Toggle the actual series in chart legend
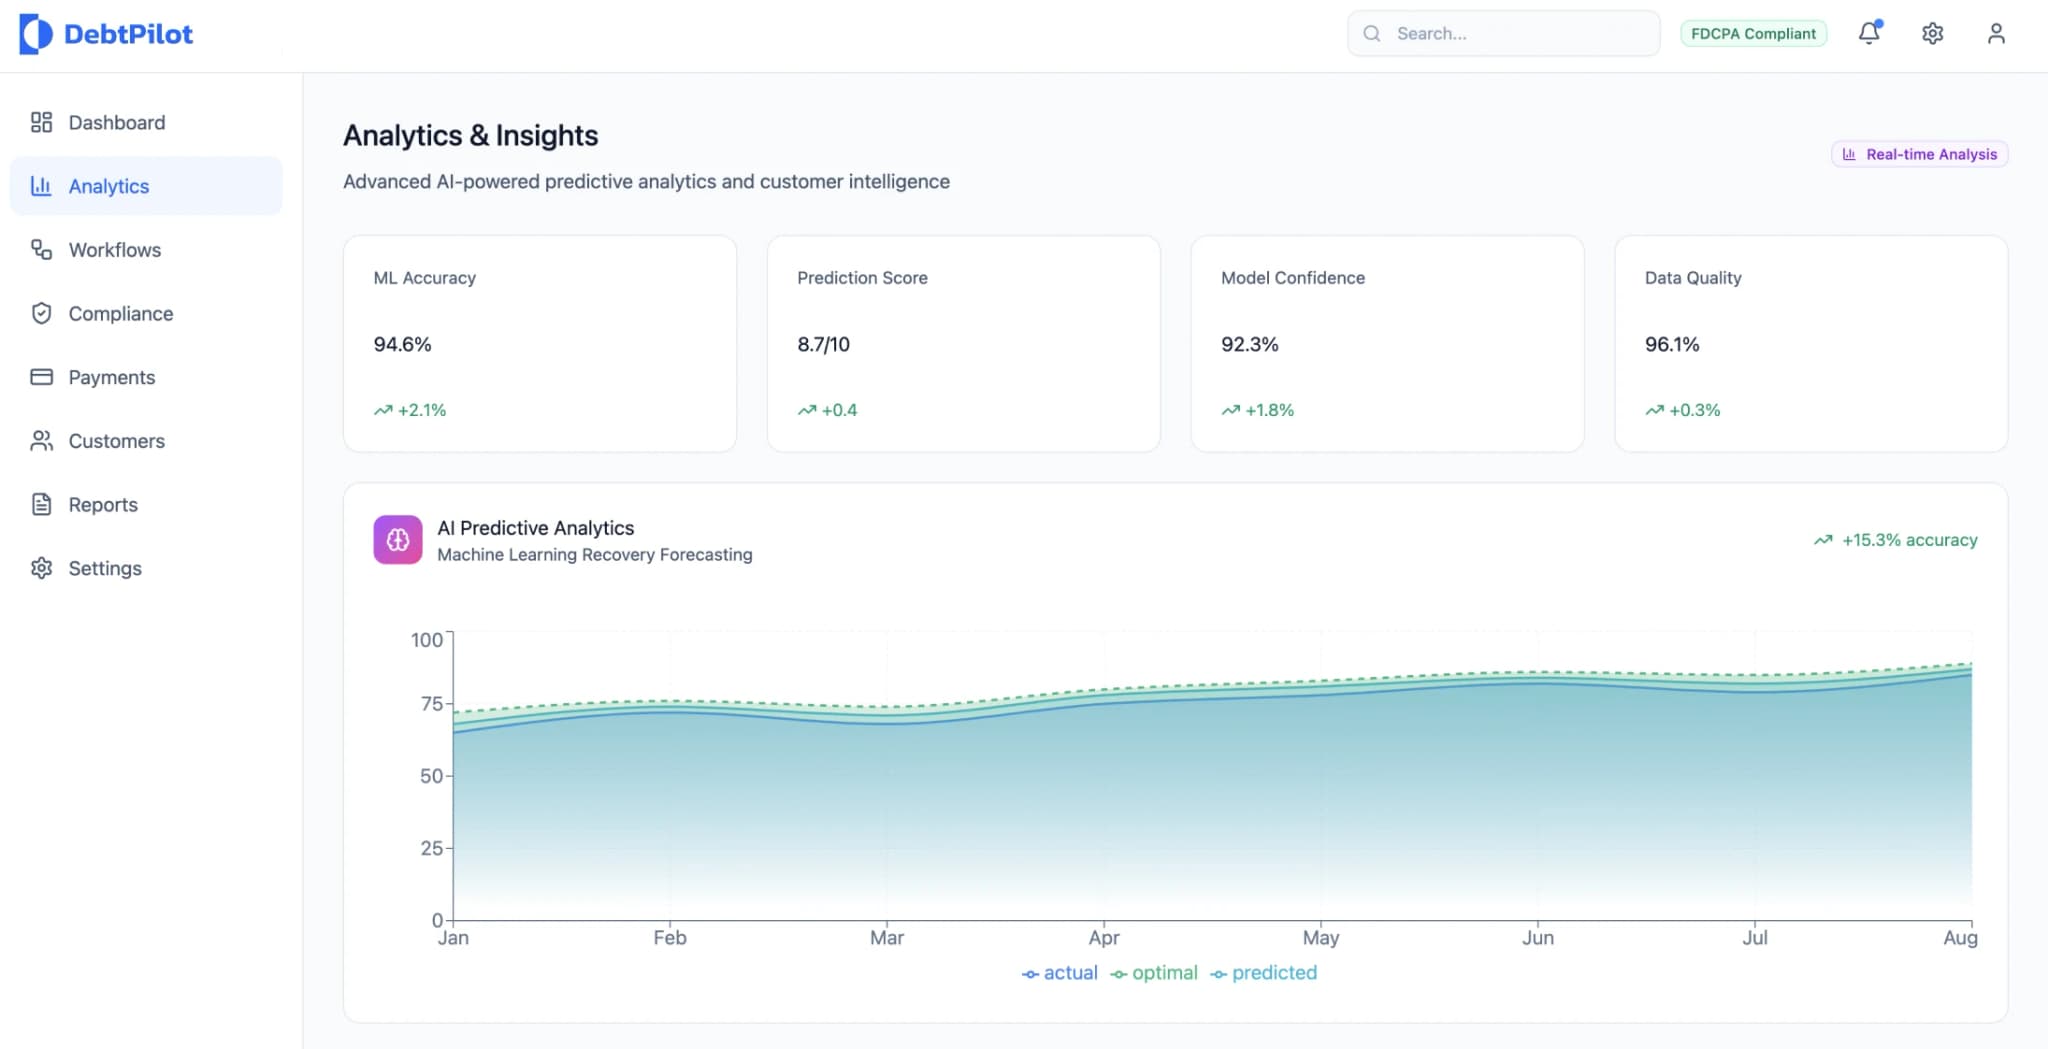 pyautogui.click(x=1059, y=973)
